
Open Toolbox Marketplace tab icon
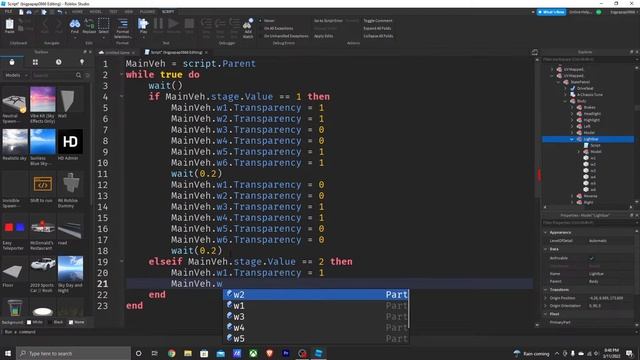click(12, 62)
